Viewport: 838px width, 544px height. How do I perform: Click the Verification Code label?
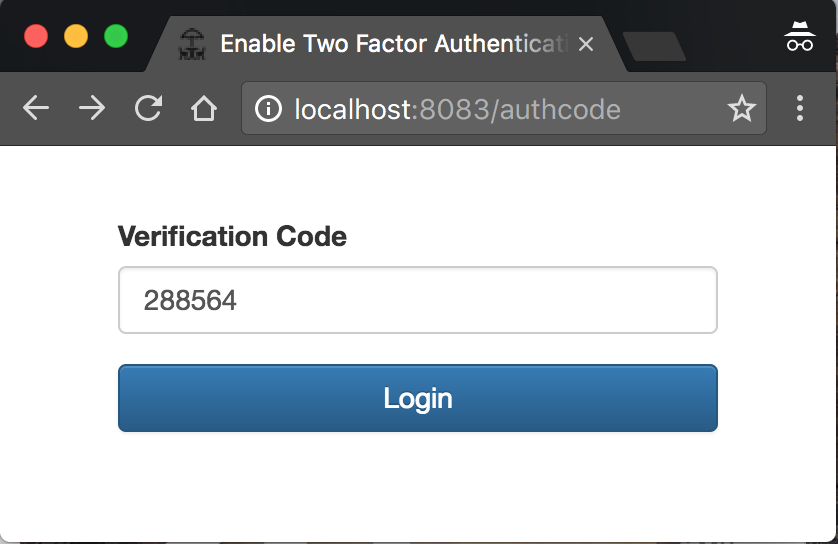coord(232,237)
